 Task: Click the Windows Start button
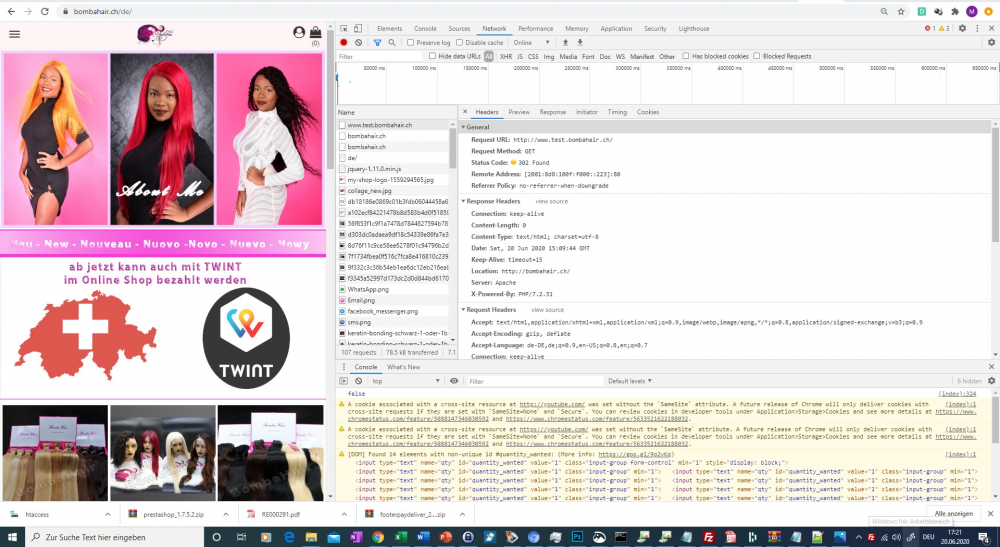pyautogui.click(x=12, y=537)
